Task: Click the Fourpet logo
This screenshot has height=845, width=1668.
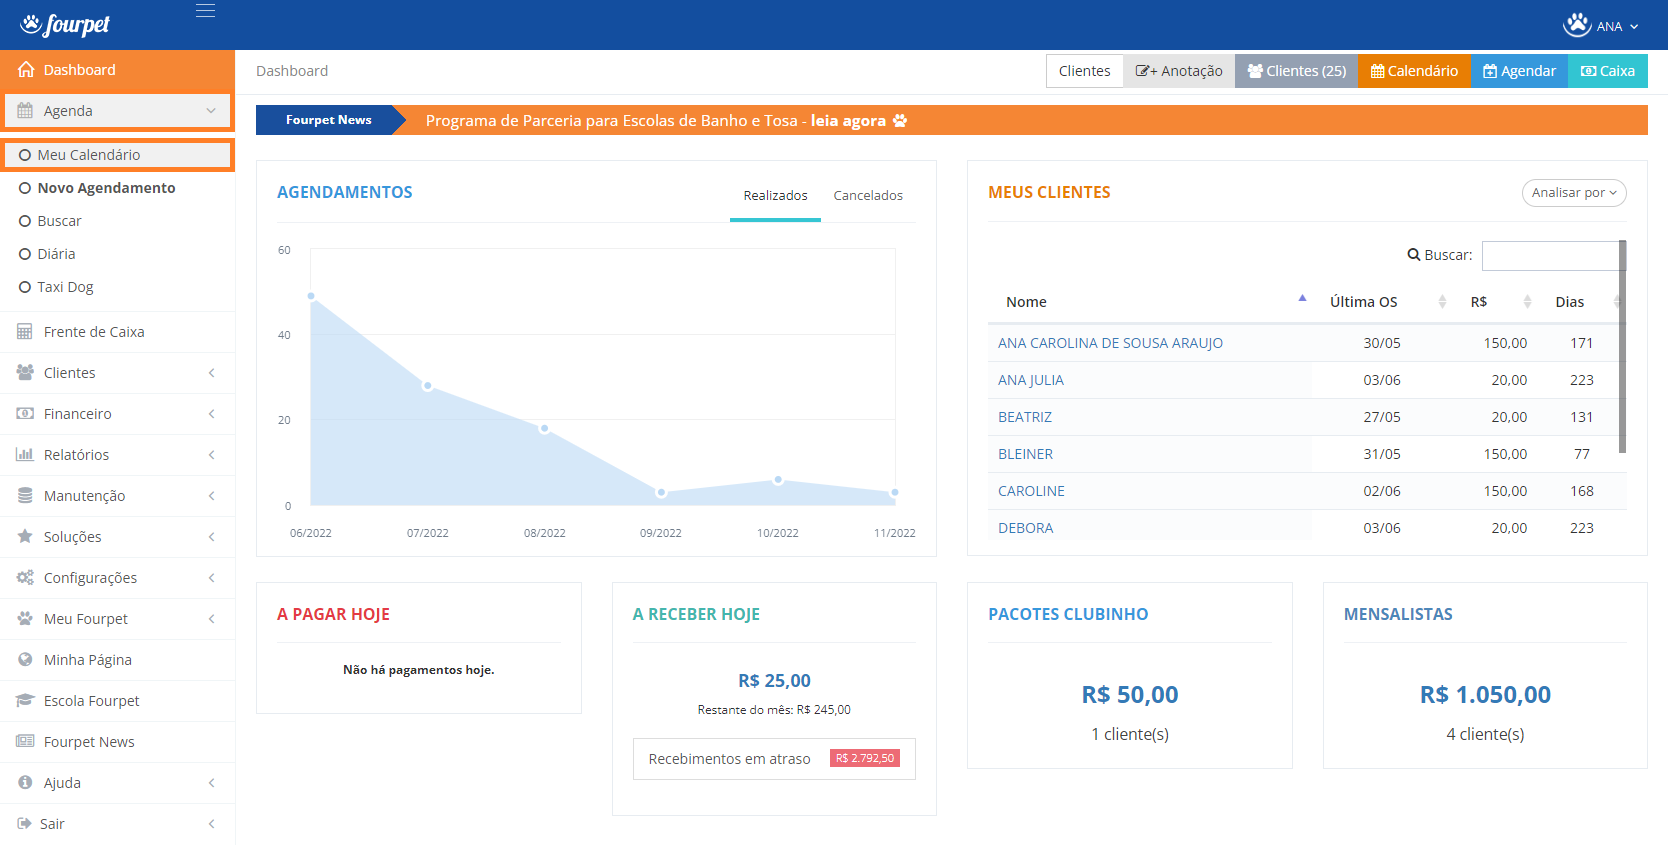Action: coord(65,24)
